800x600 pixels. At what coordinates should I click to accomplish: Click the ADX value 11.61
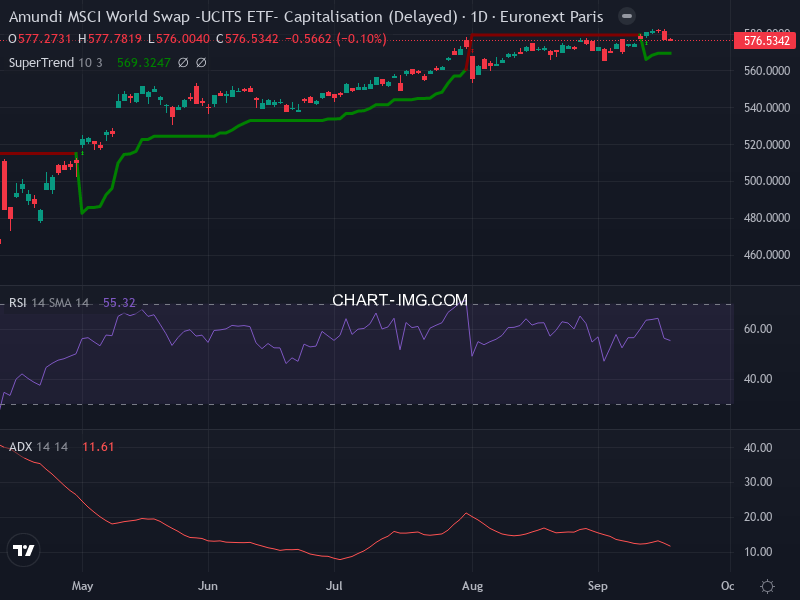tap(98, 446)
